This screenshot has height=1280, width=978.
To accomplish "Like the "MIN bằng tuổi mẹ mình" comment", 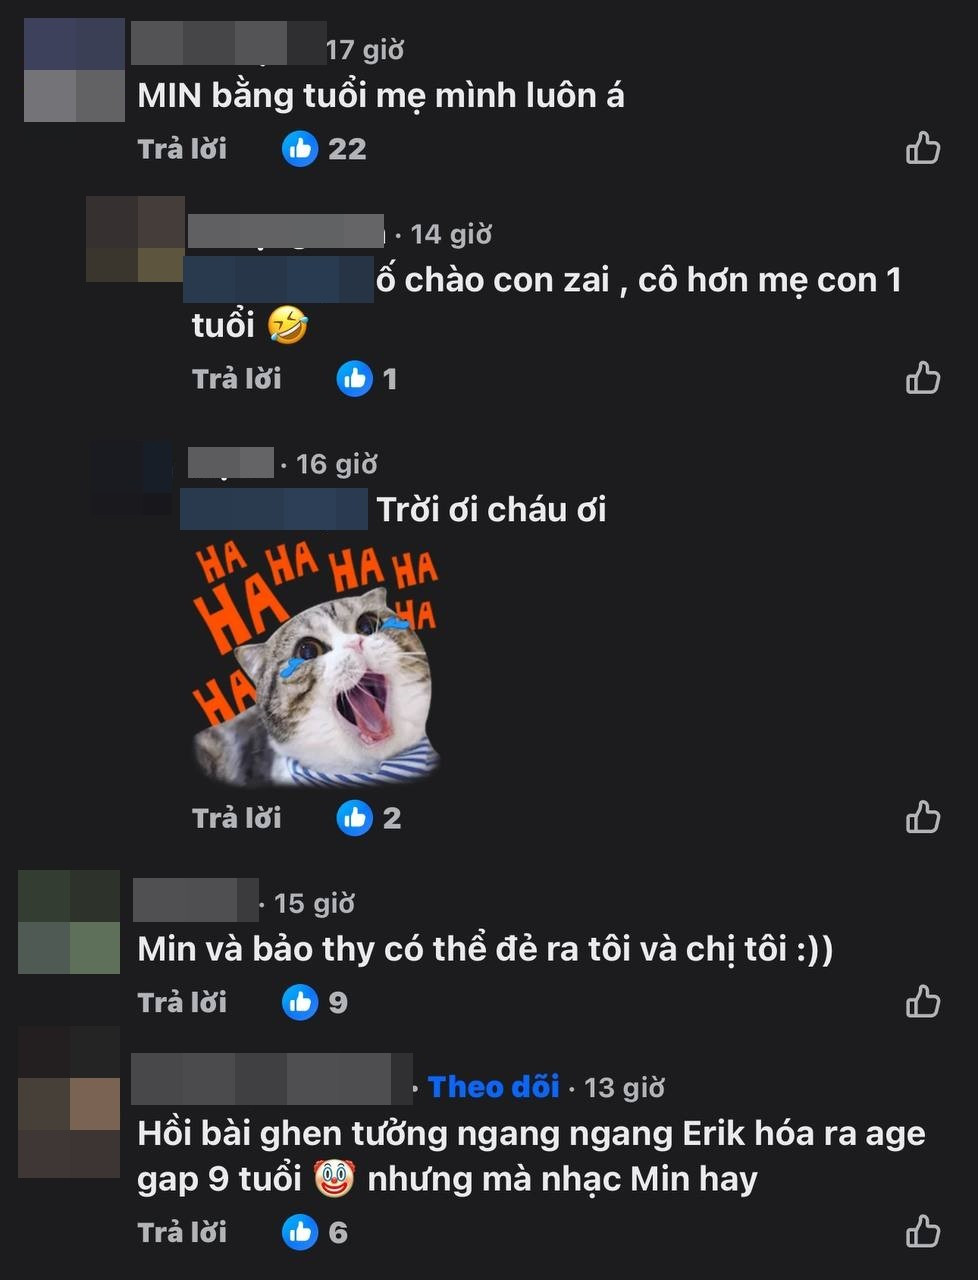I will pyautogui.click(x=923, y=148).
